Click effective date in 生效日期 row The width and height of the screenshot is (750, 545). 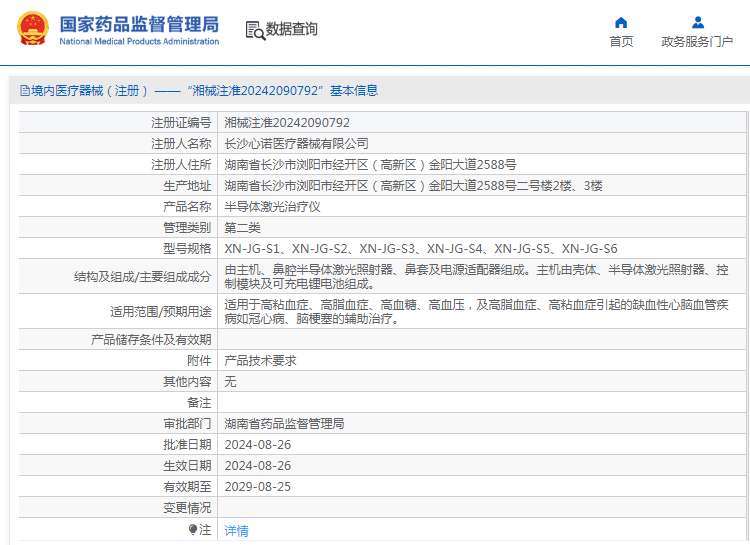pyautogui.click(x=258, y=467)
